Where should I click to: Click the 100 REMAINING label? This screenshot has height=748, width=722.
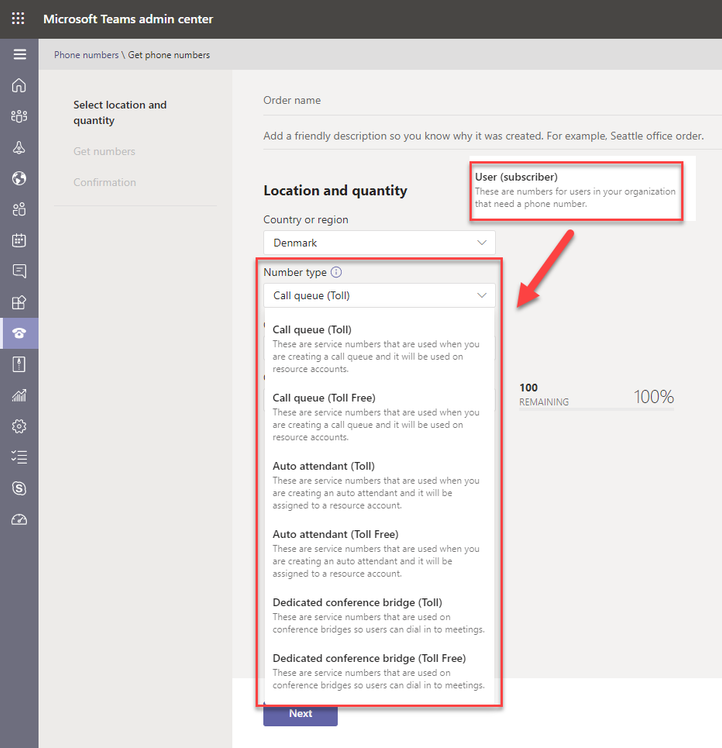point(544,395)
